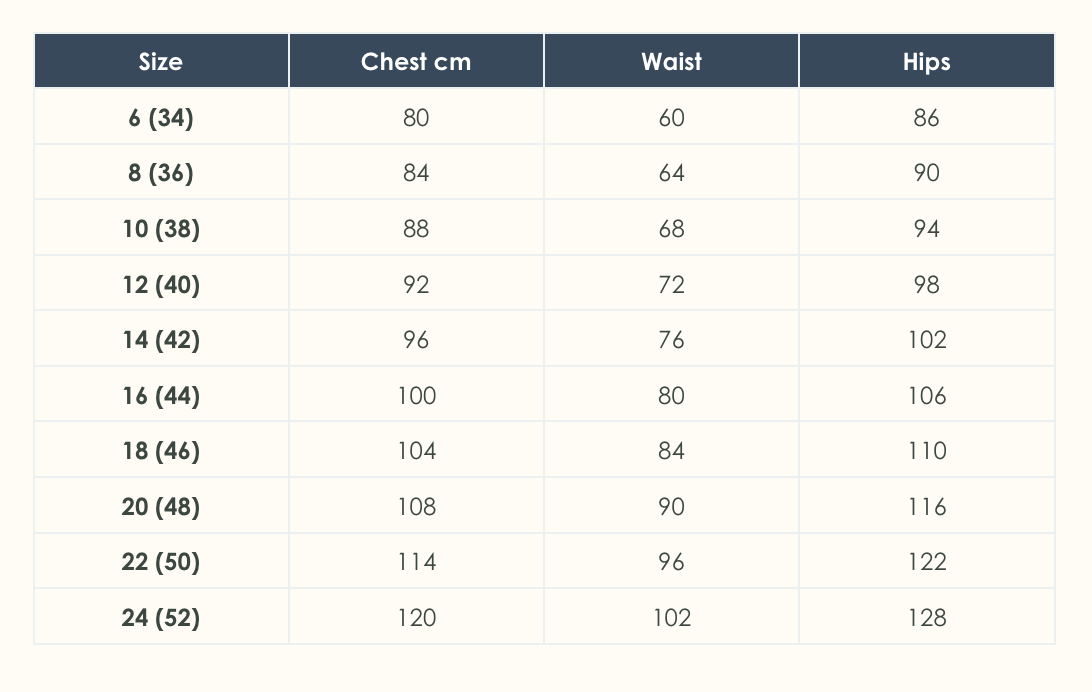Click chest value 114 for size 22
This screenshot has height=692, width=1092.
pyautogui.click(x=416, y=562)
